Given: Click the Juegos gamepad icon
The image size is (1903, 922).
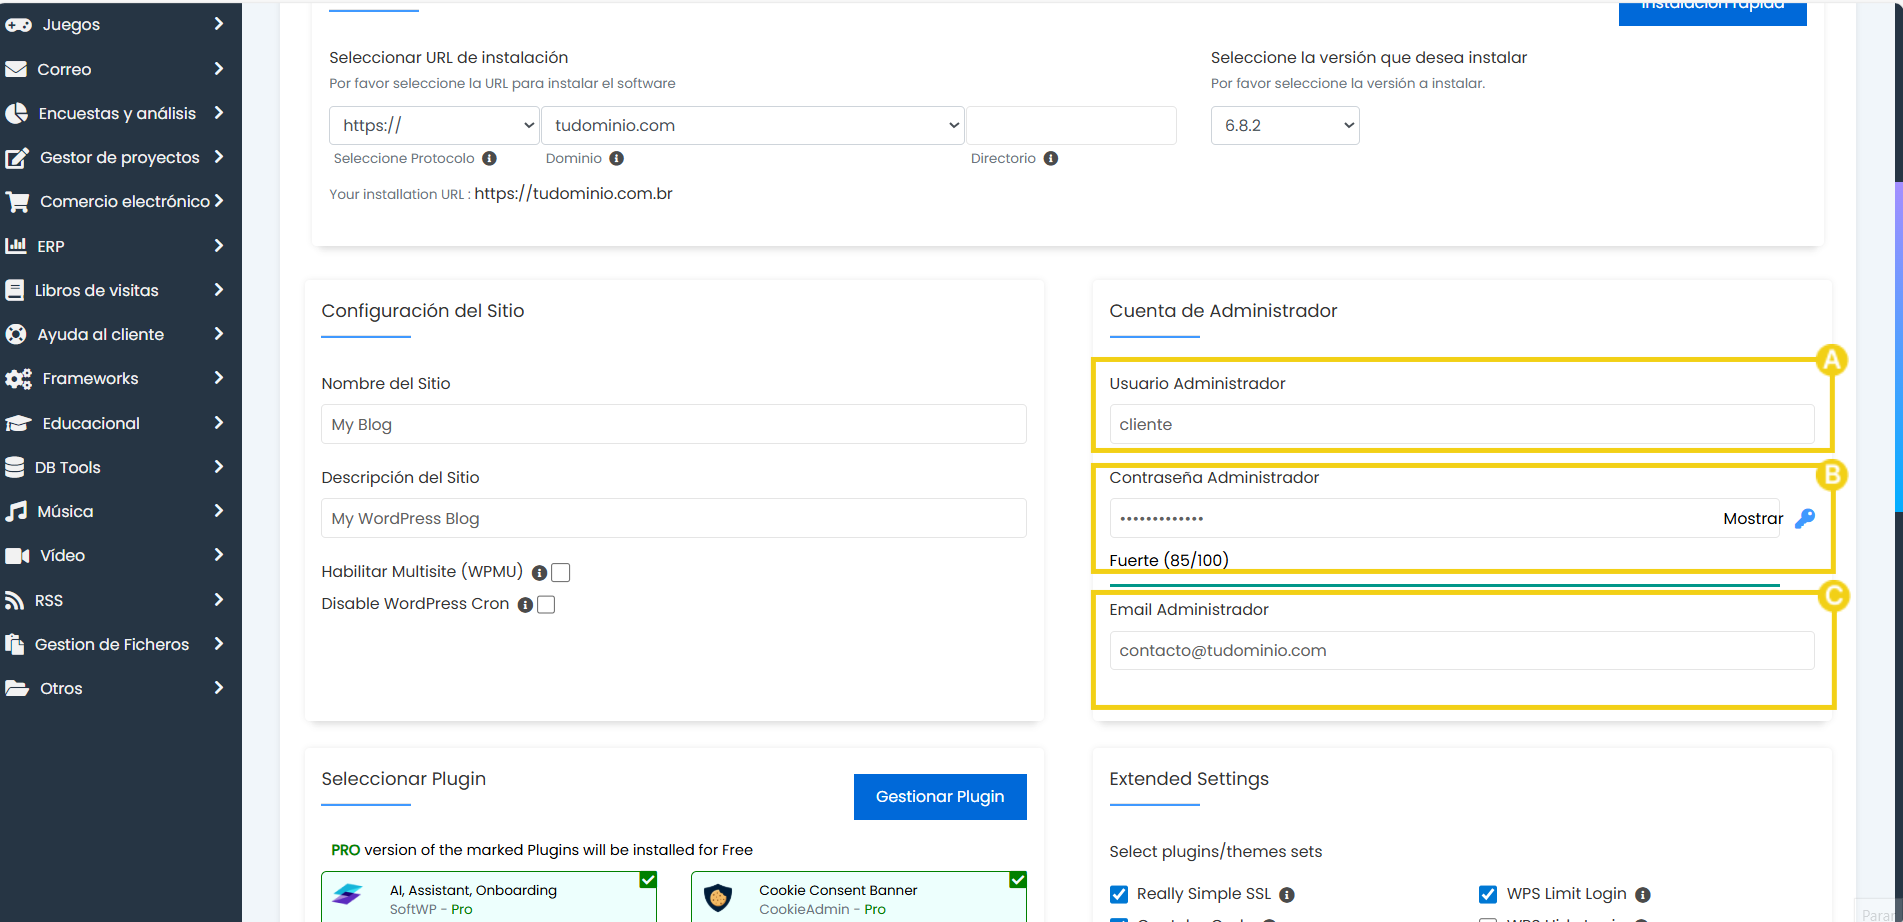Looking at the screenshot, I should click(18, 25).
